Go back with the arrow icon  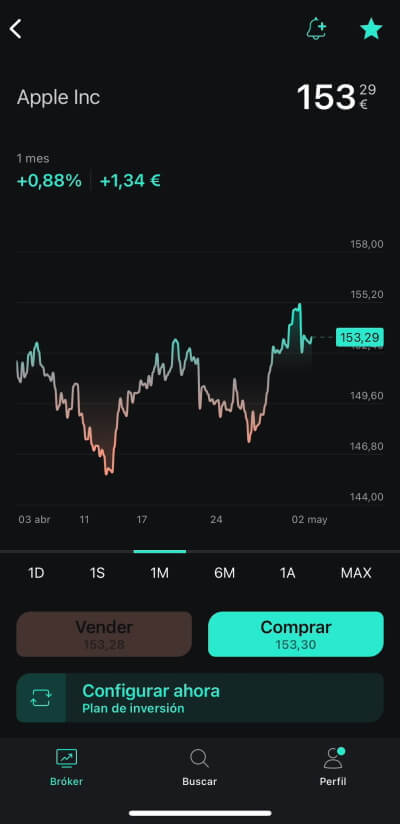pos(16,29)
